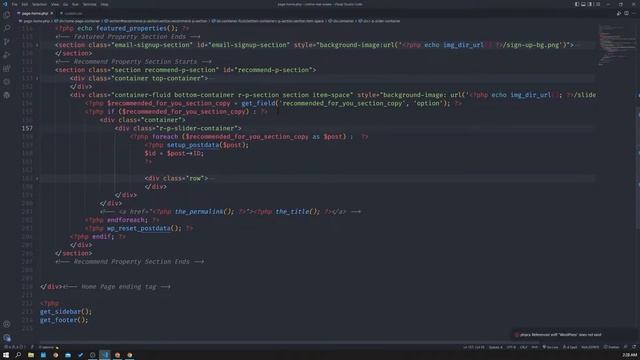Open the Go menu
Viewport: 640px width, 360px height.
click(x=65, y=4)
